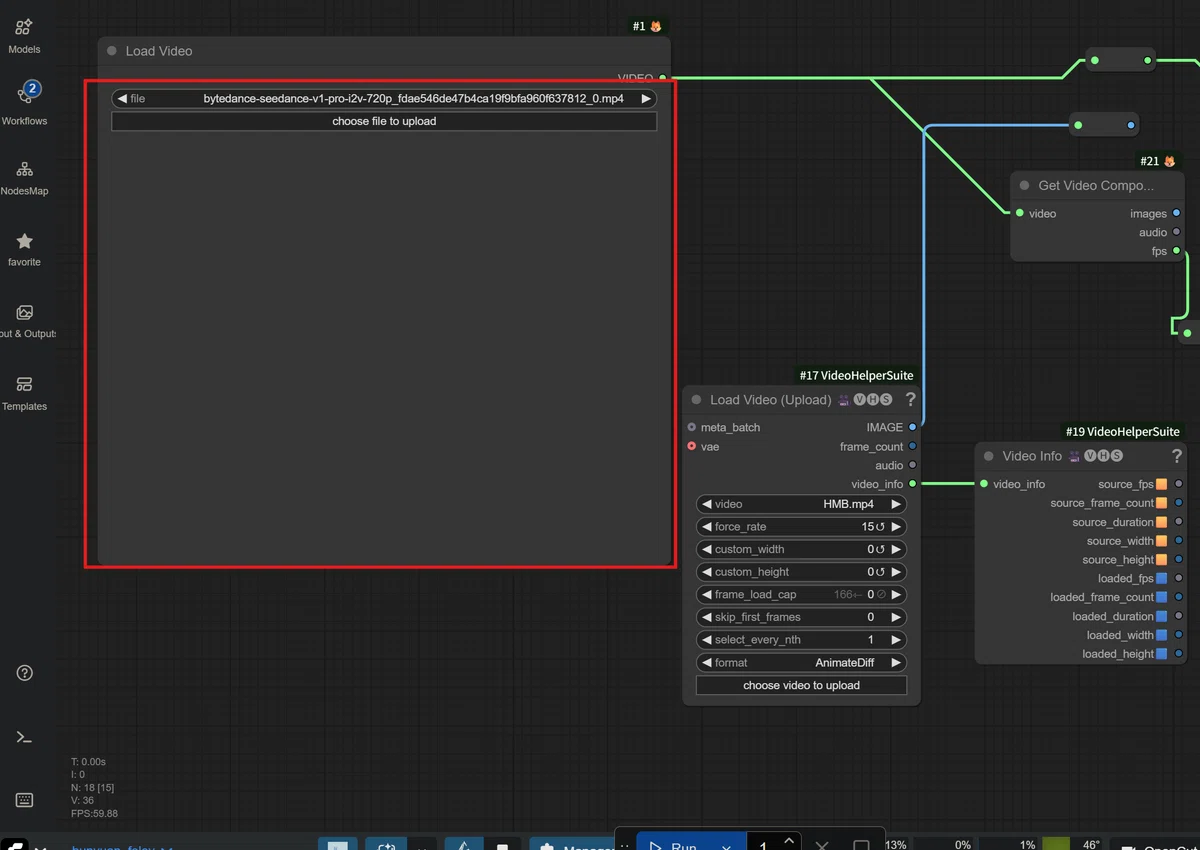This screenshot has height=850, width=1200.
Task: Click the audio output socket of Load Video (Upload)
Action: tap(913, 465)
